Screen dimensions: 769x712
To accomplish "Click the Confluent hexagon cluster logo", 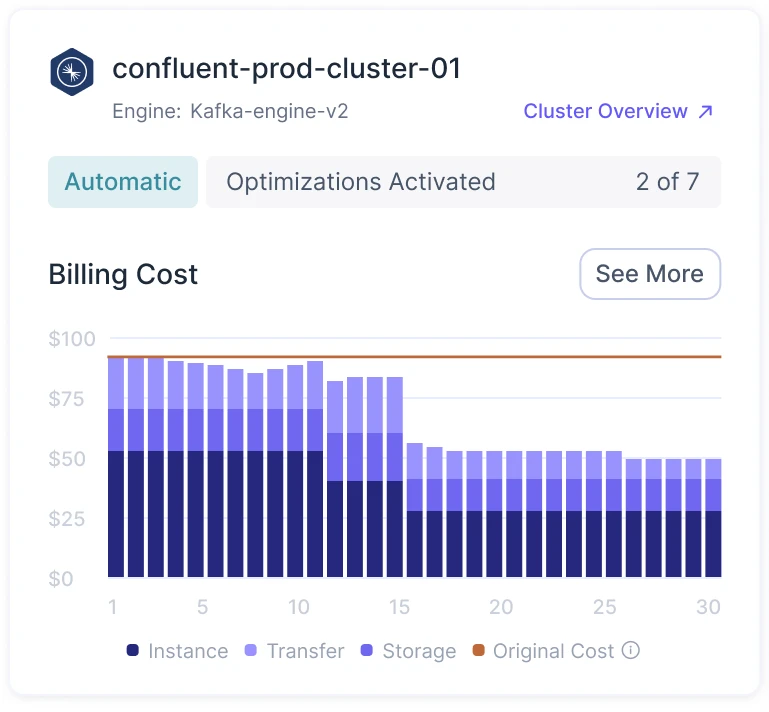I will (x=72, y=72).
